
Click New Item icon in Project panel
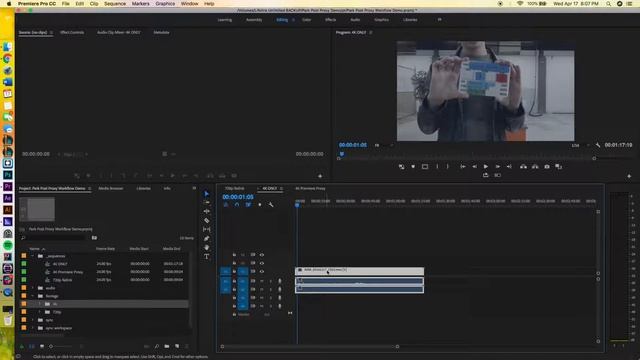[177, 346]
